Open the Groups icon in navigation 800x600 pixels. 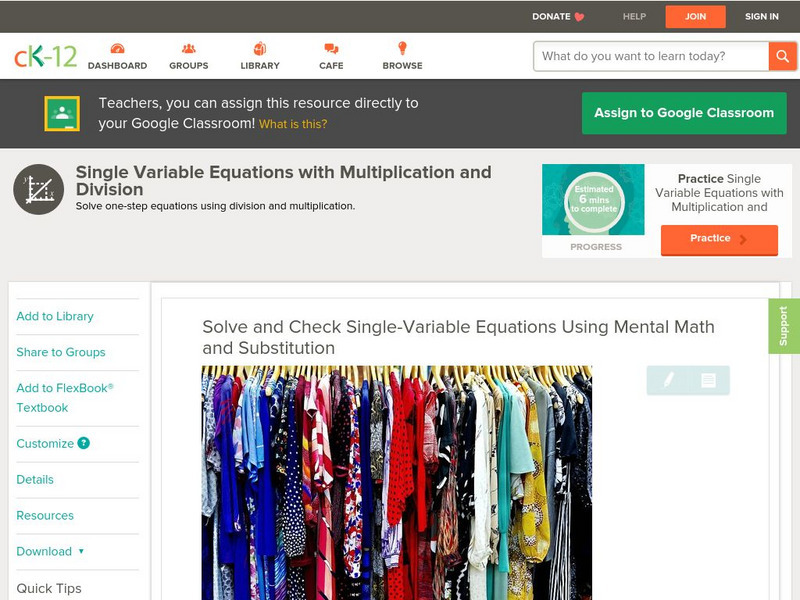click(x=188, y=49)
